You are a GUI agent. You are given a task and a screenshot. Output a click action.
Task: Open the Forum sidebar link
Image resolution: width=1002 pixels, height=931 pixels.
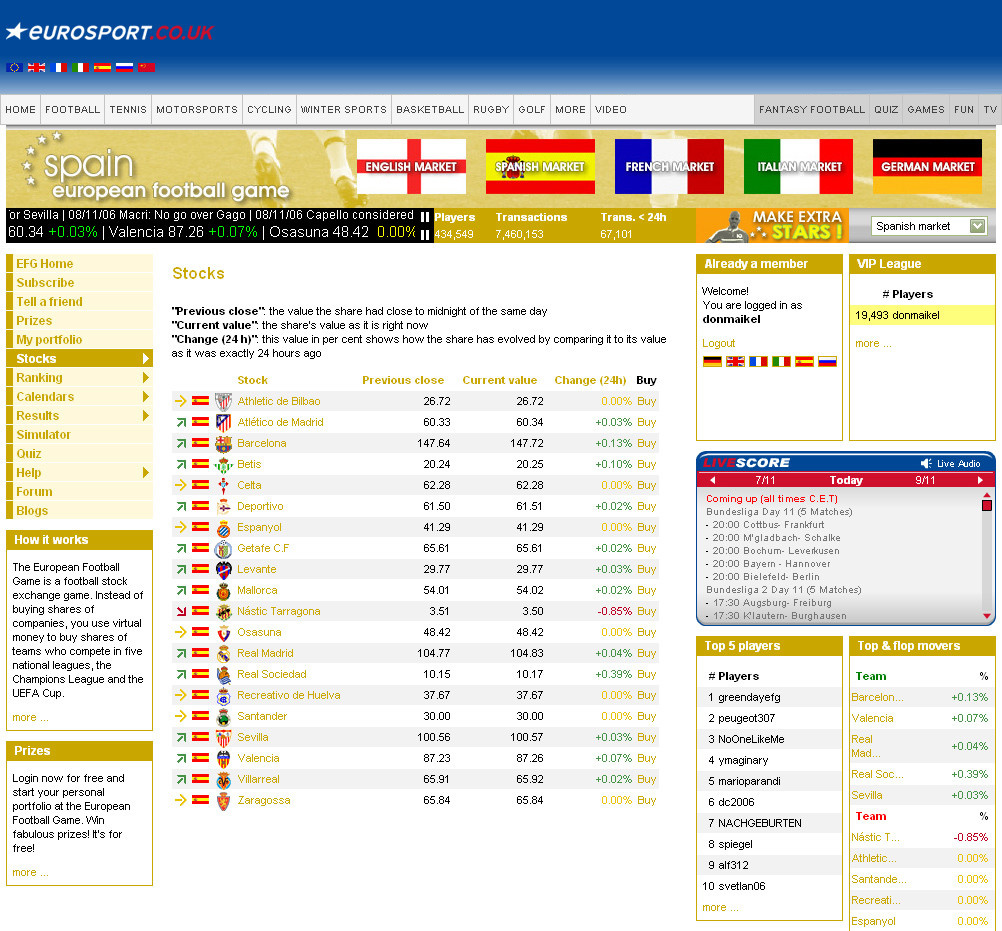(35, 492)
